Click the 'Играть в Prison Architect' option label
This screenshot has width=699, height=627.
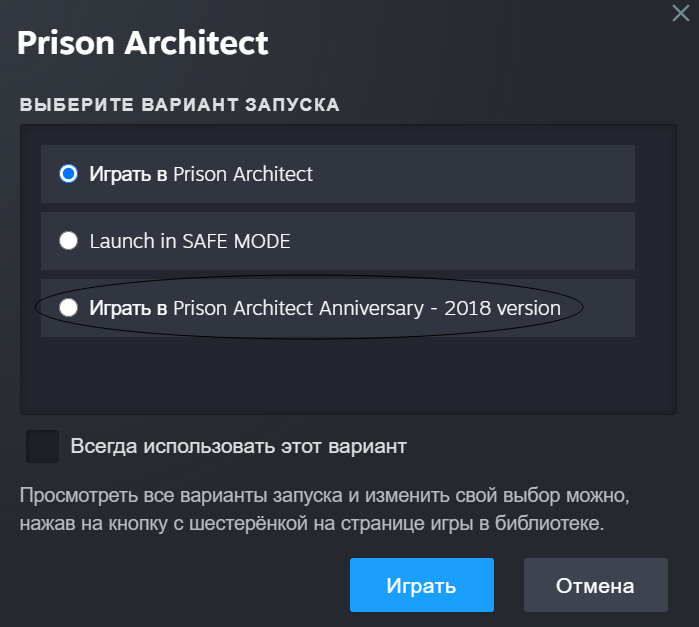pyautogui.click(x=201, y=174)
